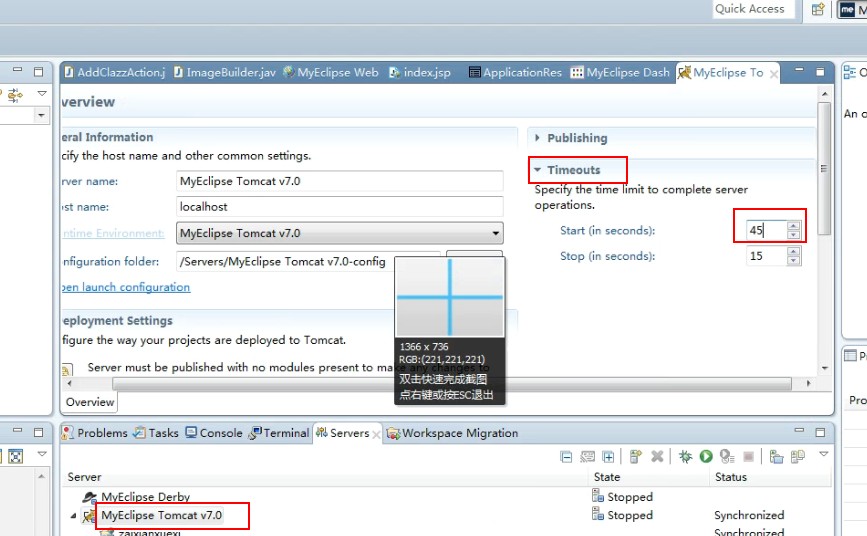The width and height of the screenshot is (867, 536).
Task: Click the publish to server icon
Action: pos(776,457)
